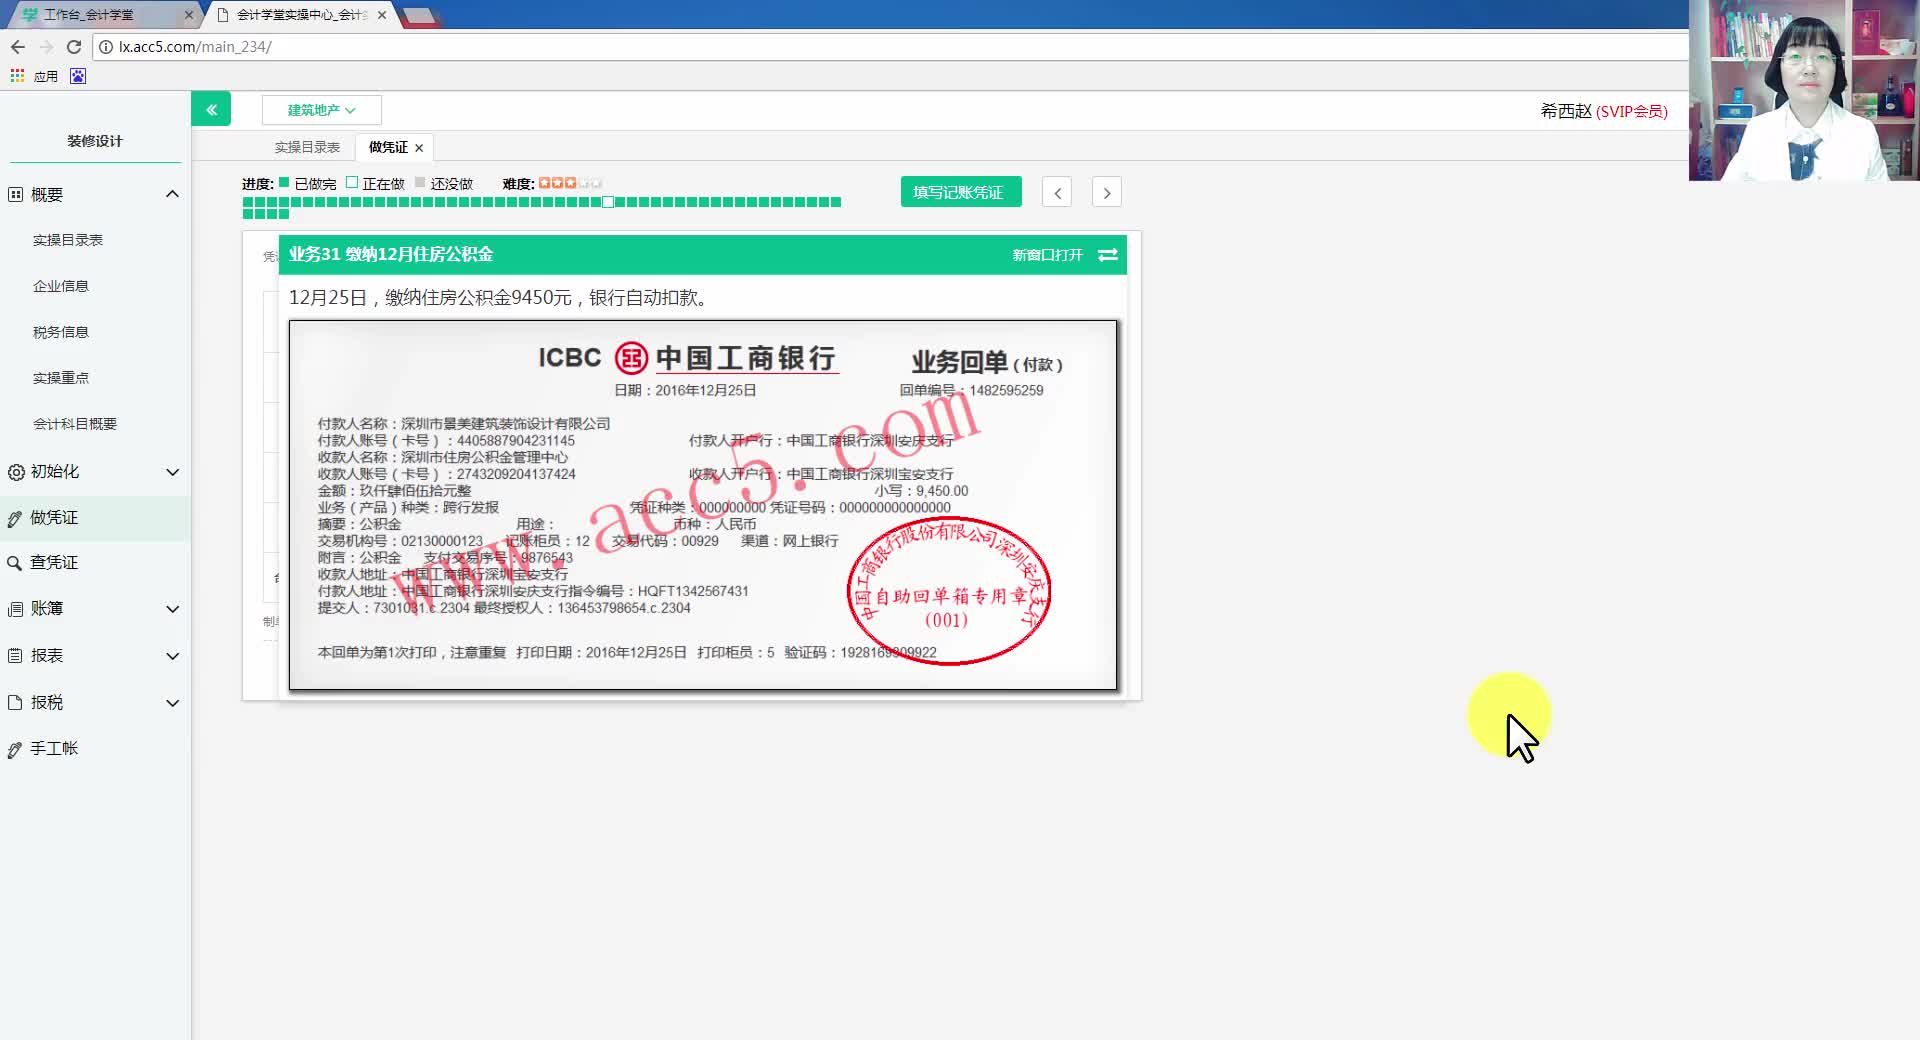Click the 正在做 legend checkbox

351,183
